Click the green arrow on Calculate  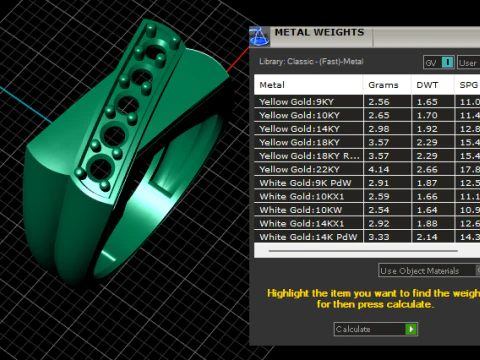click(411, 329)
